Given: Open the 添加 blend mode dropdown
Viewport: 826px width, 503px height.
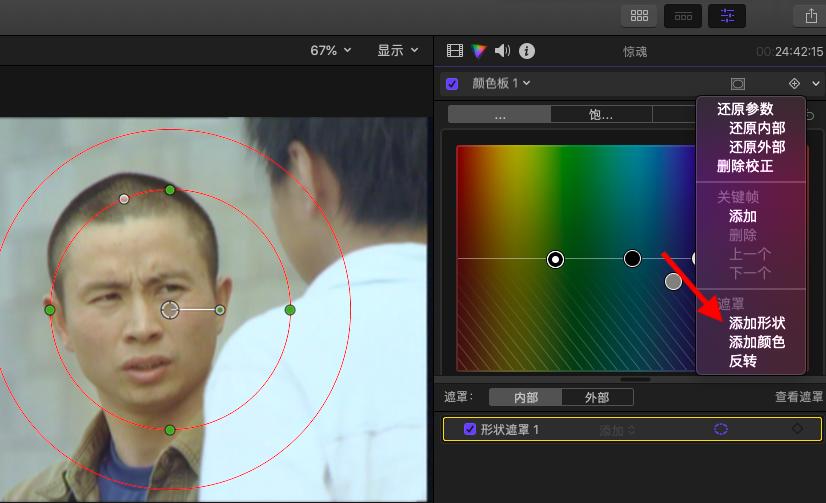Looking at the screenshot, I should click(617, 430).
